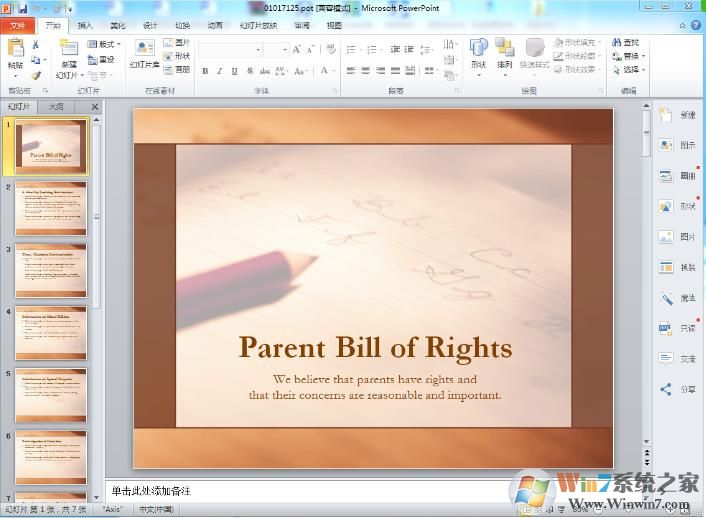This screenshot has height=518, width=706.
Task: Open the Line Spacing dropdown
Action: coord(426,49)
